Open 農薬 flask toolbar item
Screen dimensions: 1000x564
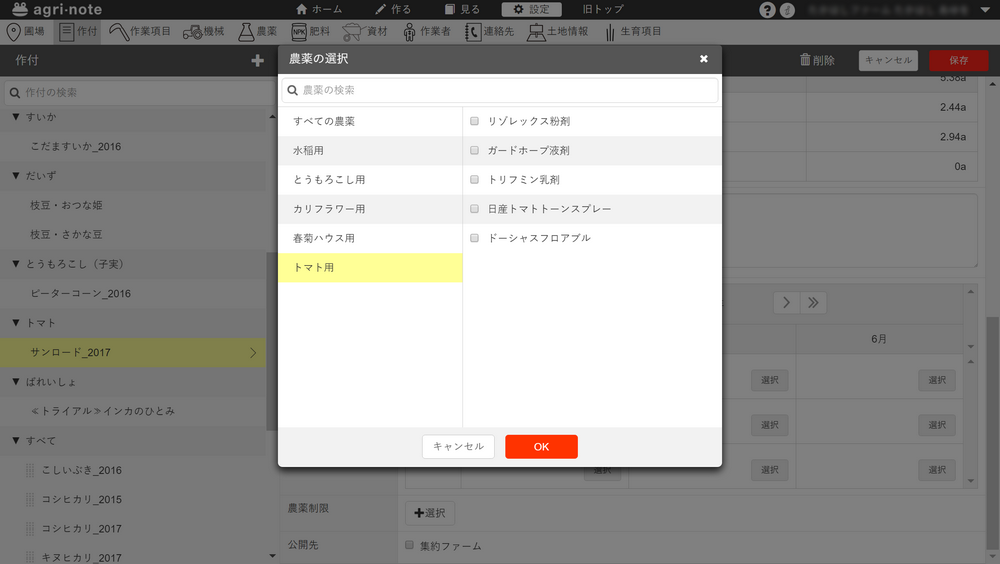click(258, 31)
